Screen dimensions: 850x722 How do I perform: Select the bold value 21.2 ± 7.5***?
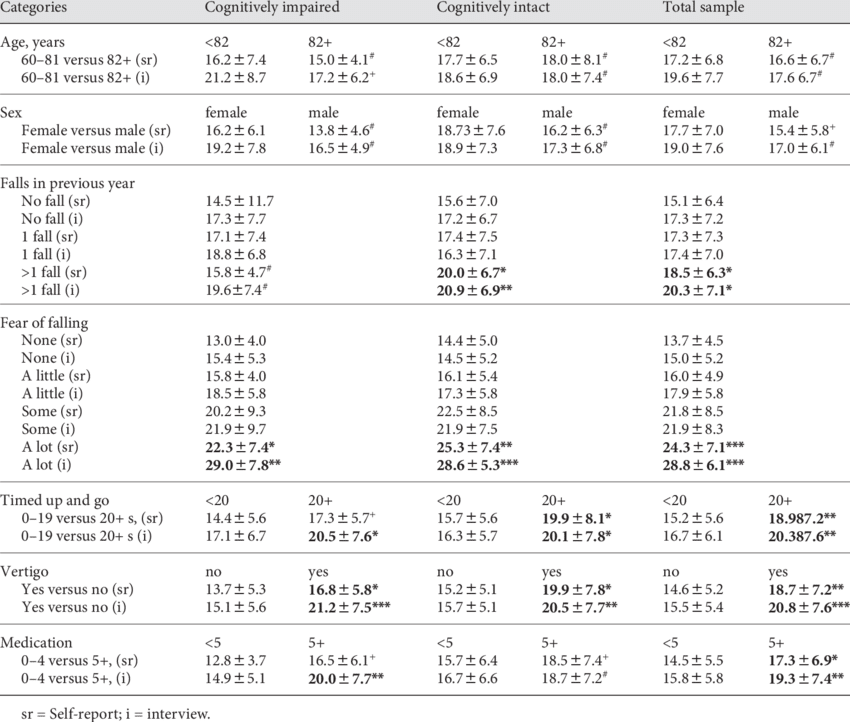coord(349,608)
